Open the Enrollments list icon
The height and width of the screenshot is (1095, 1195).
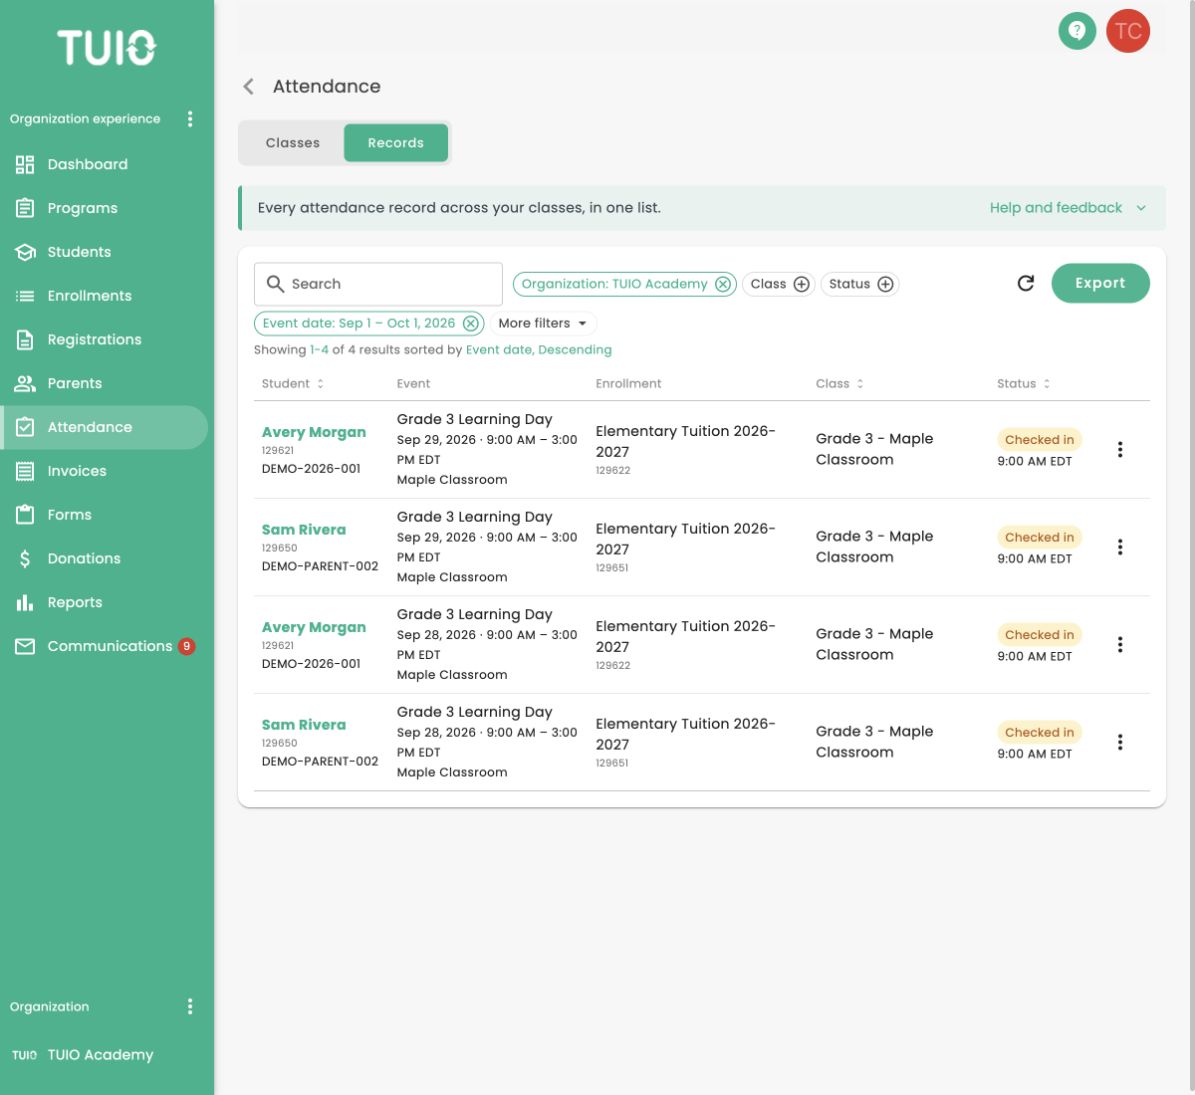point(25,296)
